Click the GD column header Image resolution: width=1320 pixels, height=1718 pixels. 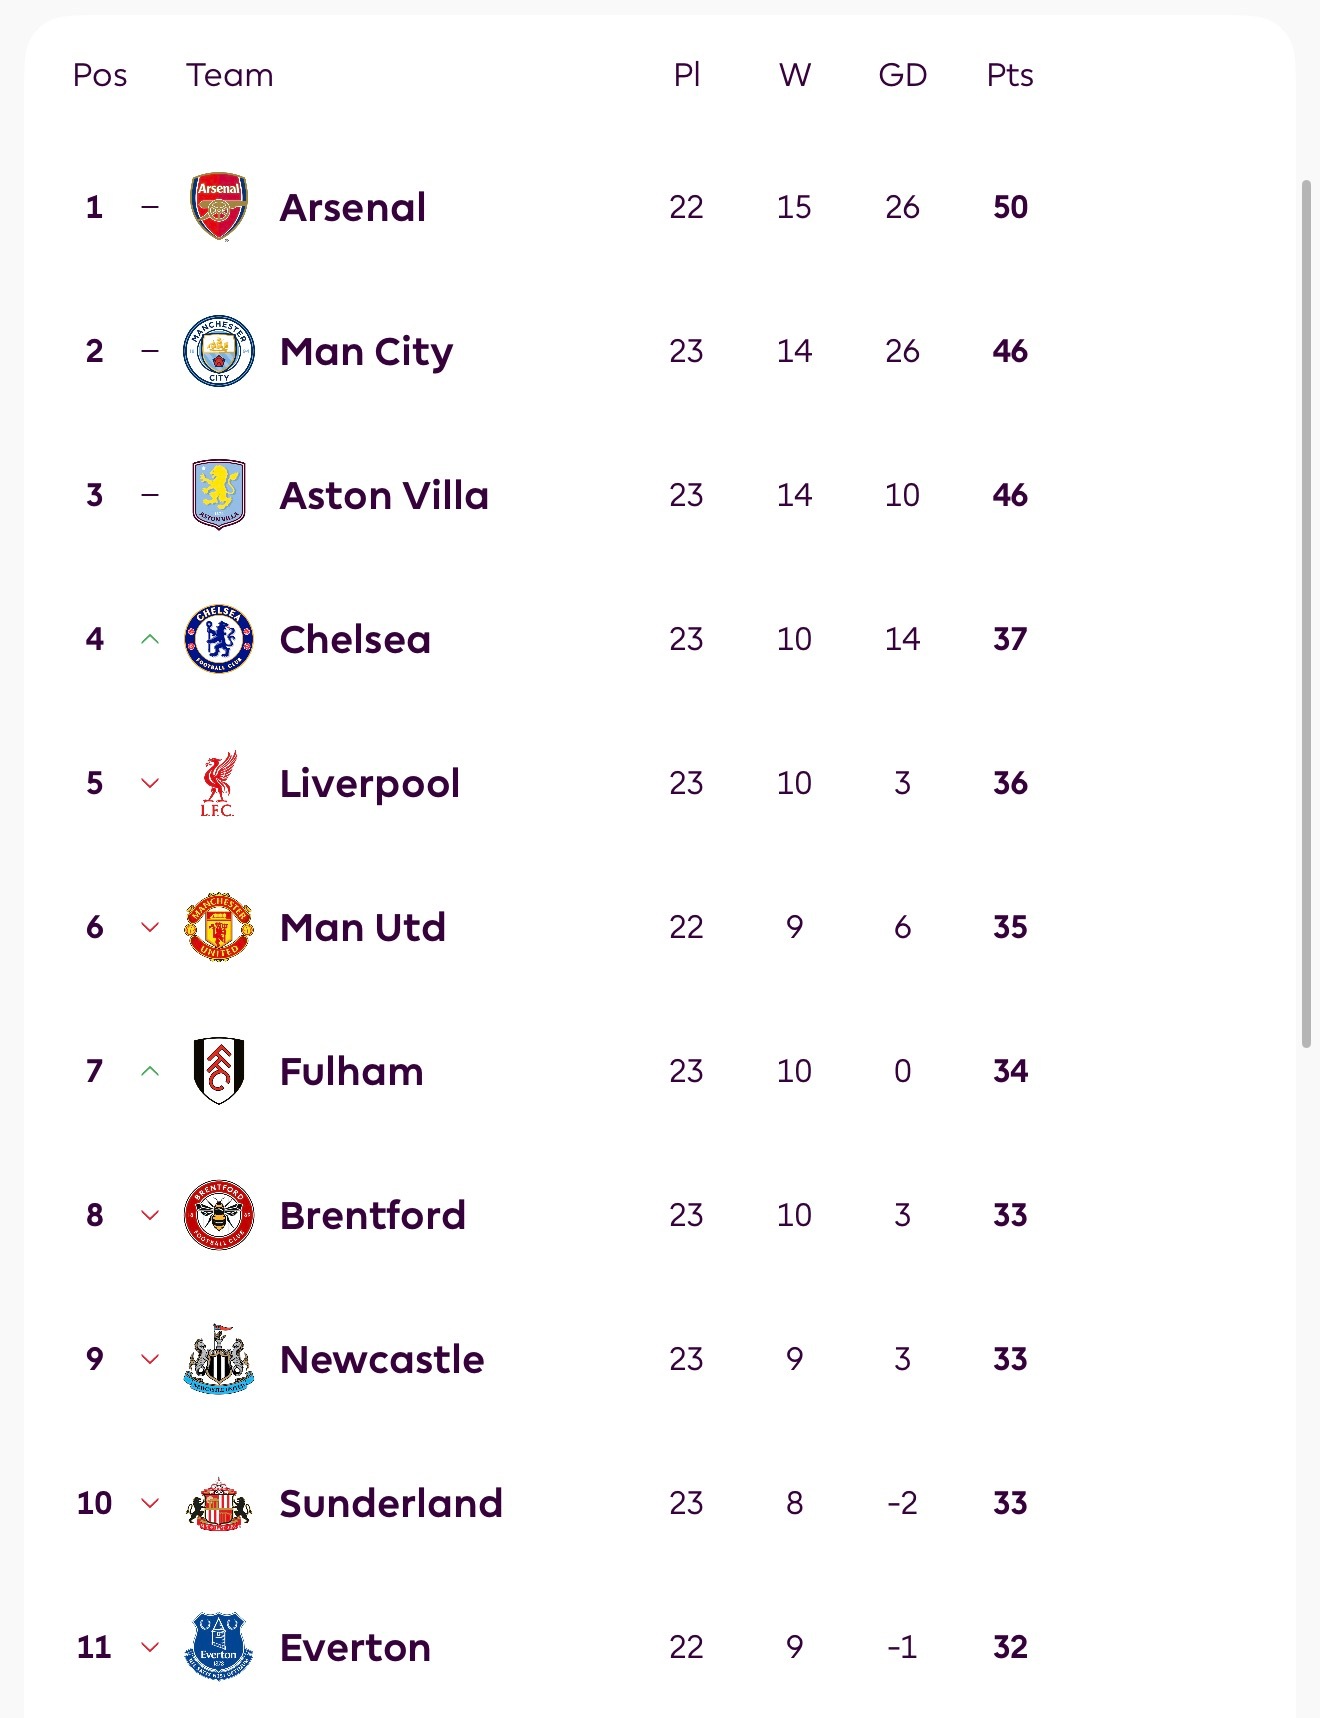pos(902,75)
